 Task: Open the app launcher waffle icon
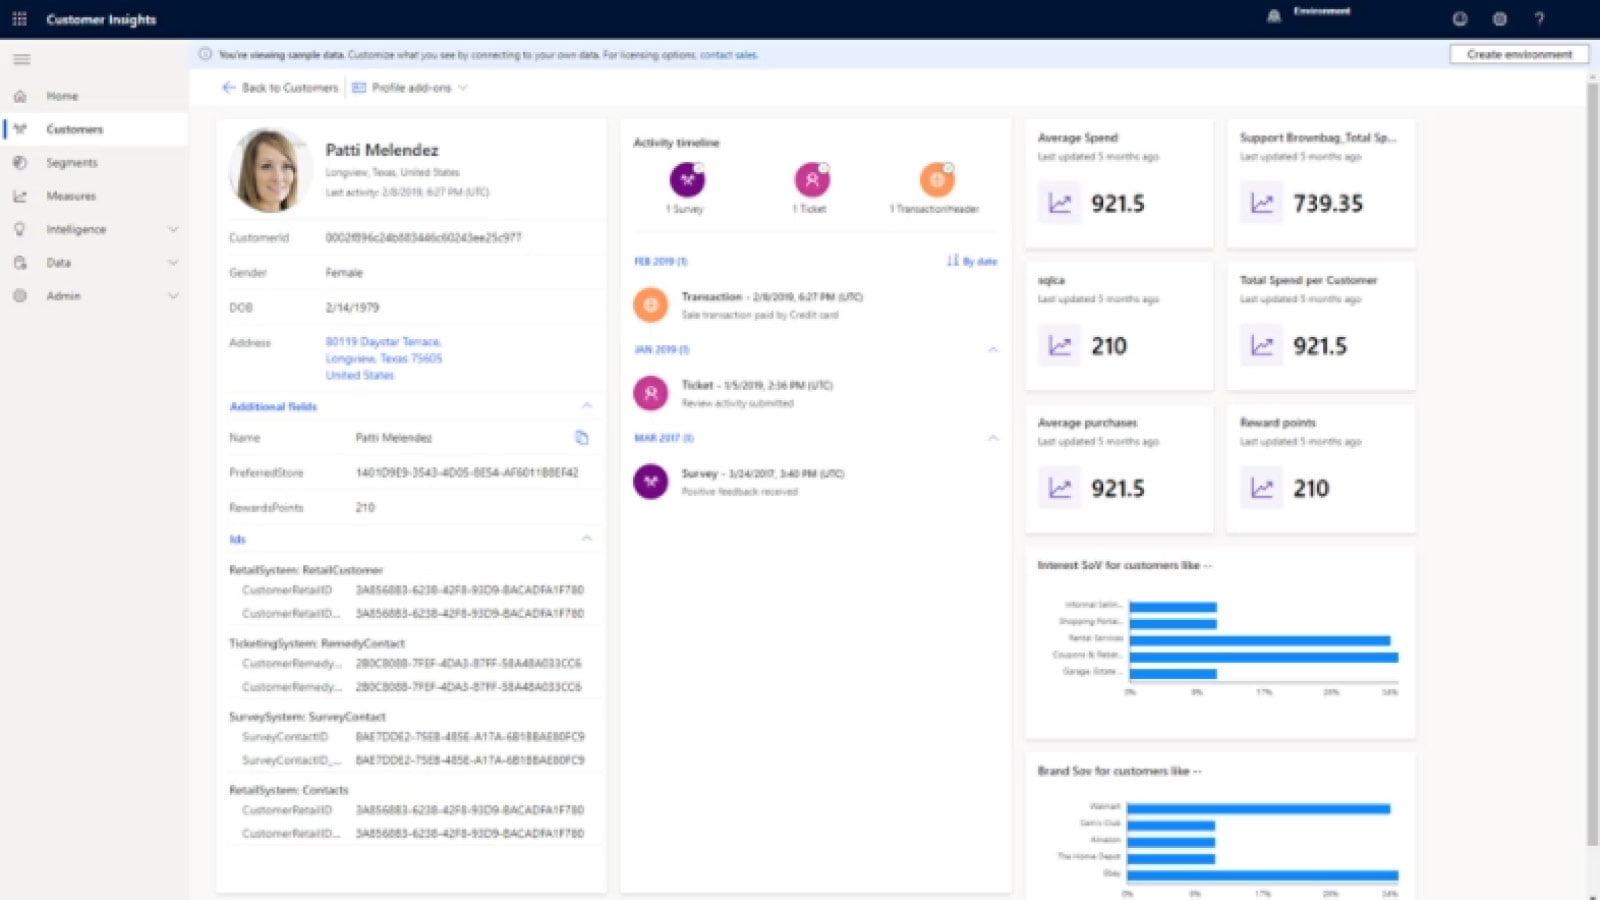[19, 19]
